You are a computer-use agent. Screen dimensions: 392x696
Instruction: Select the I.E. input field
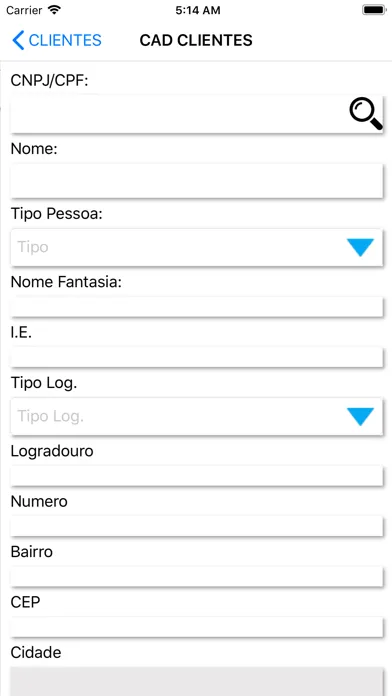[x=197, y=357]
